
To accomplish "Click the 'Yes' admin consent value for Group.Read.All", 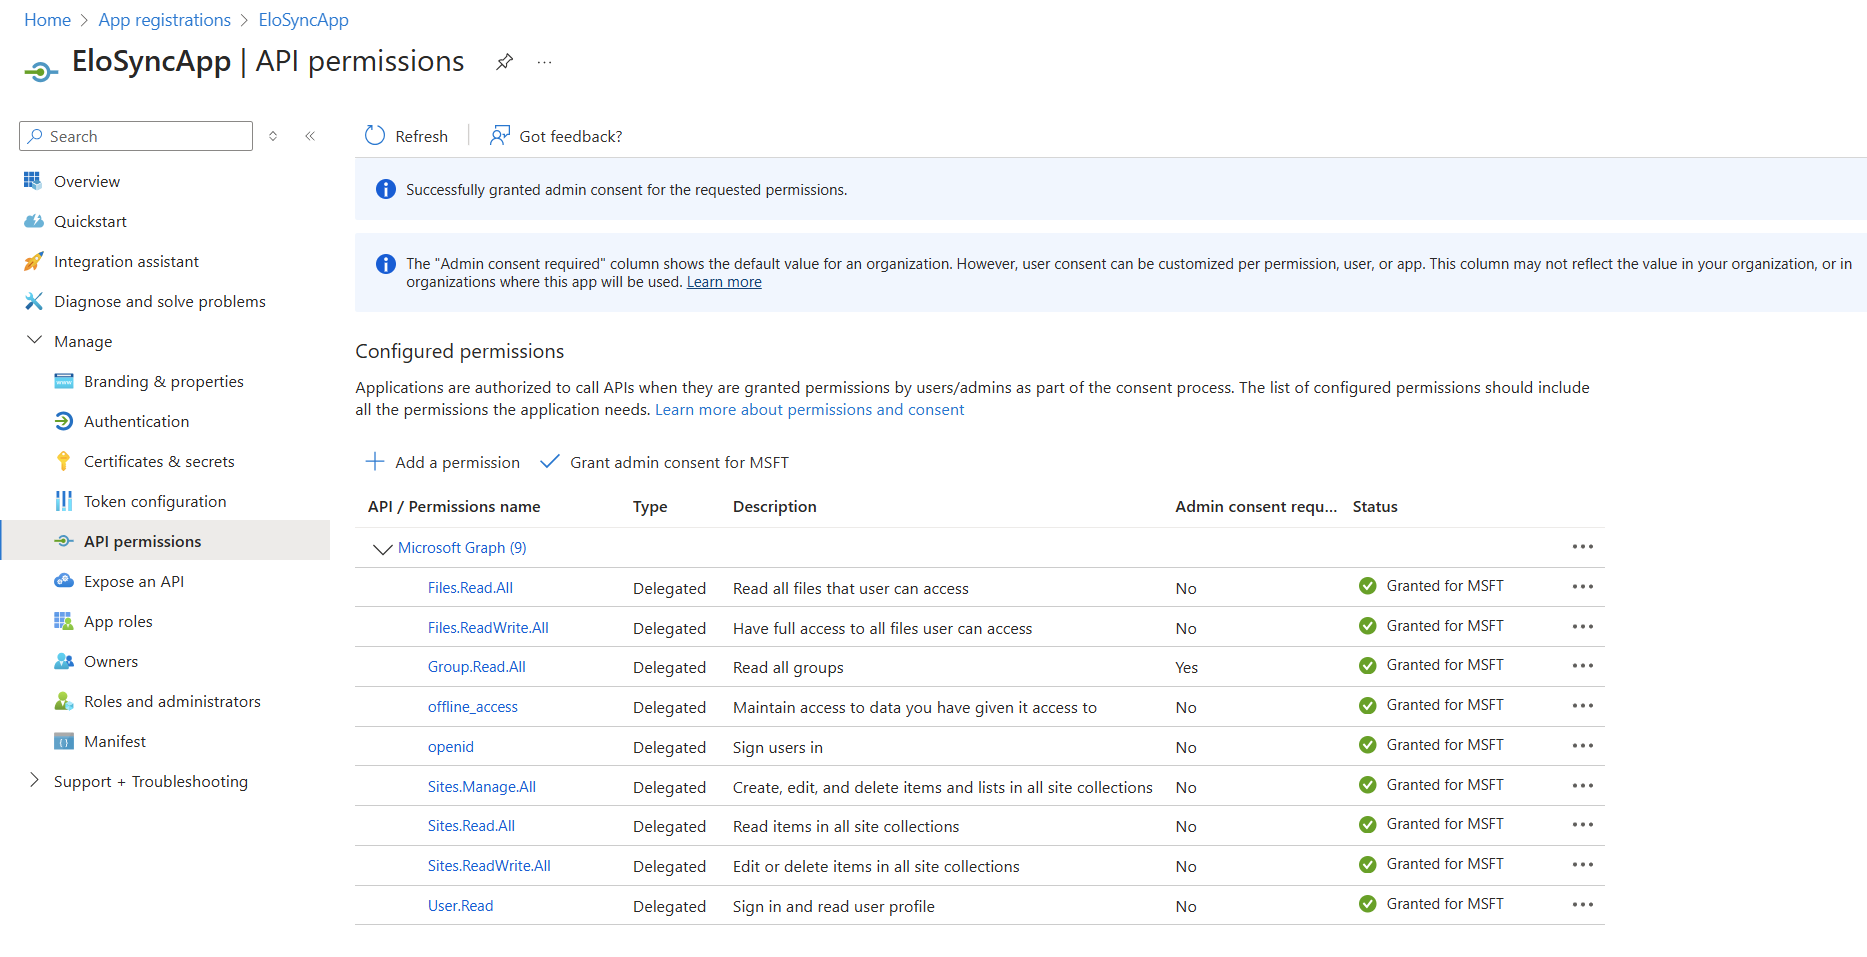I will click(1186, 667).
